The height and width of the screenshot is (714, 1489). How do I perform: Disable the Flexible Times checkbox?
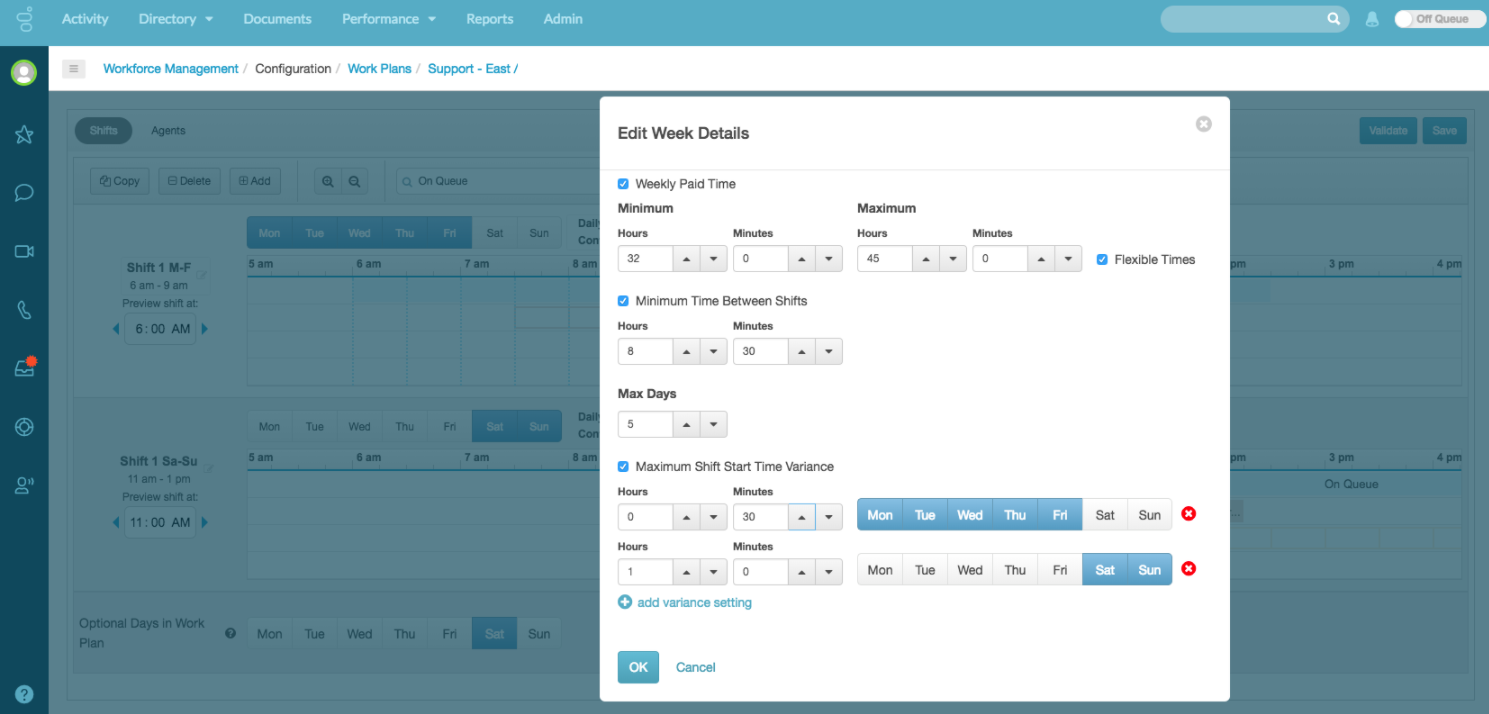[x=1102, y=259]
